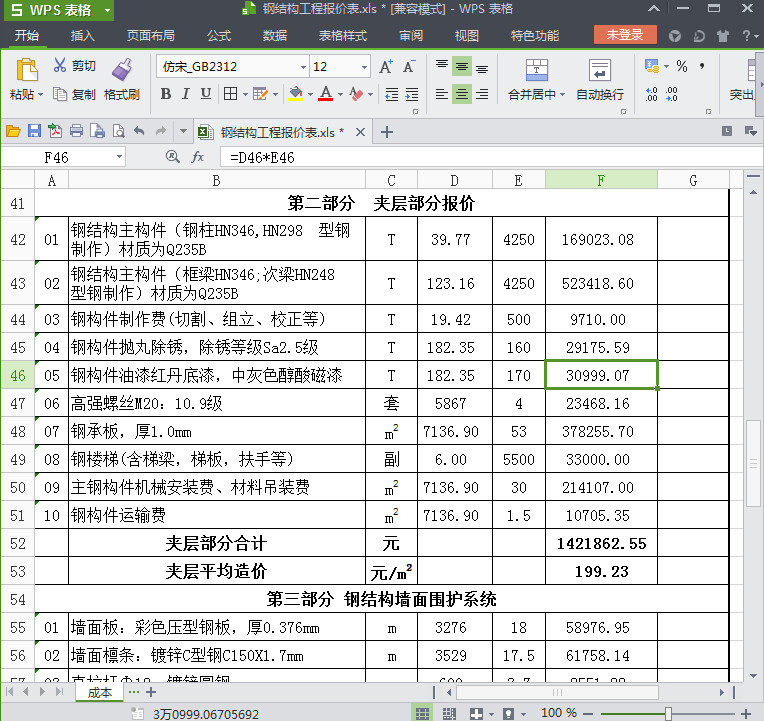
Task: Expand the border style dropdown arrow
Action: (245, 94)
